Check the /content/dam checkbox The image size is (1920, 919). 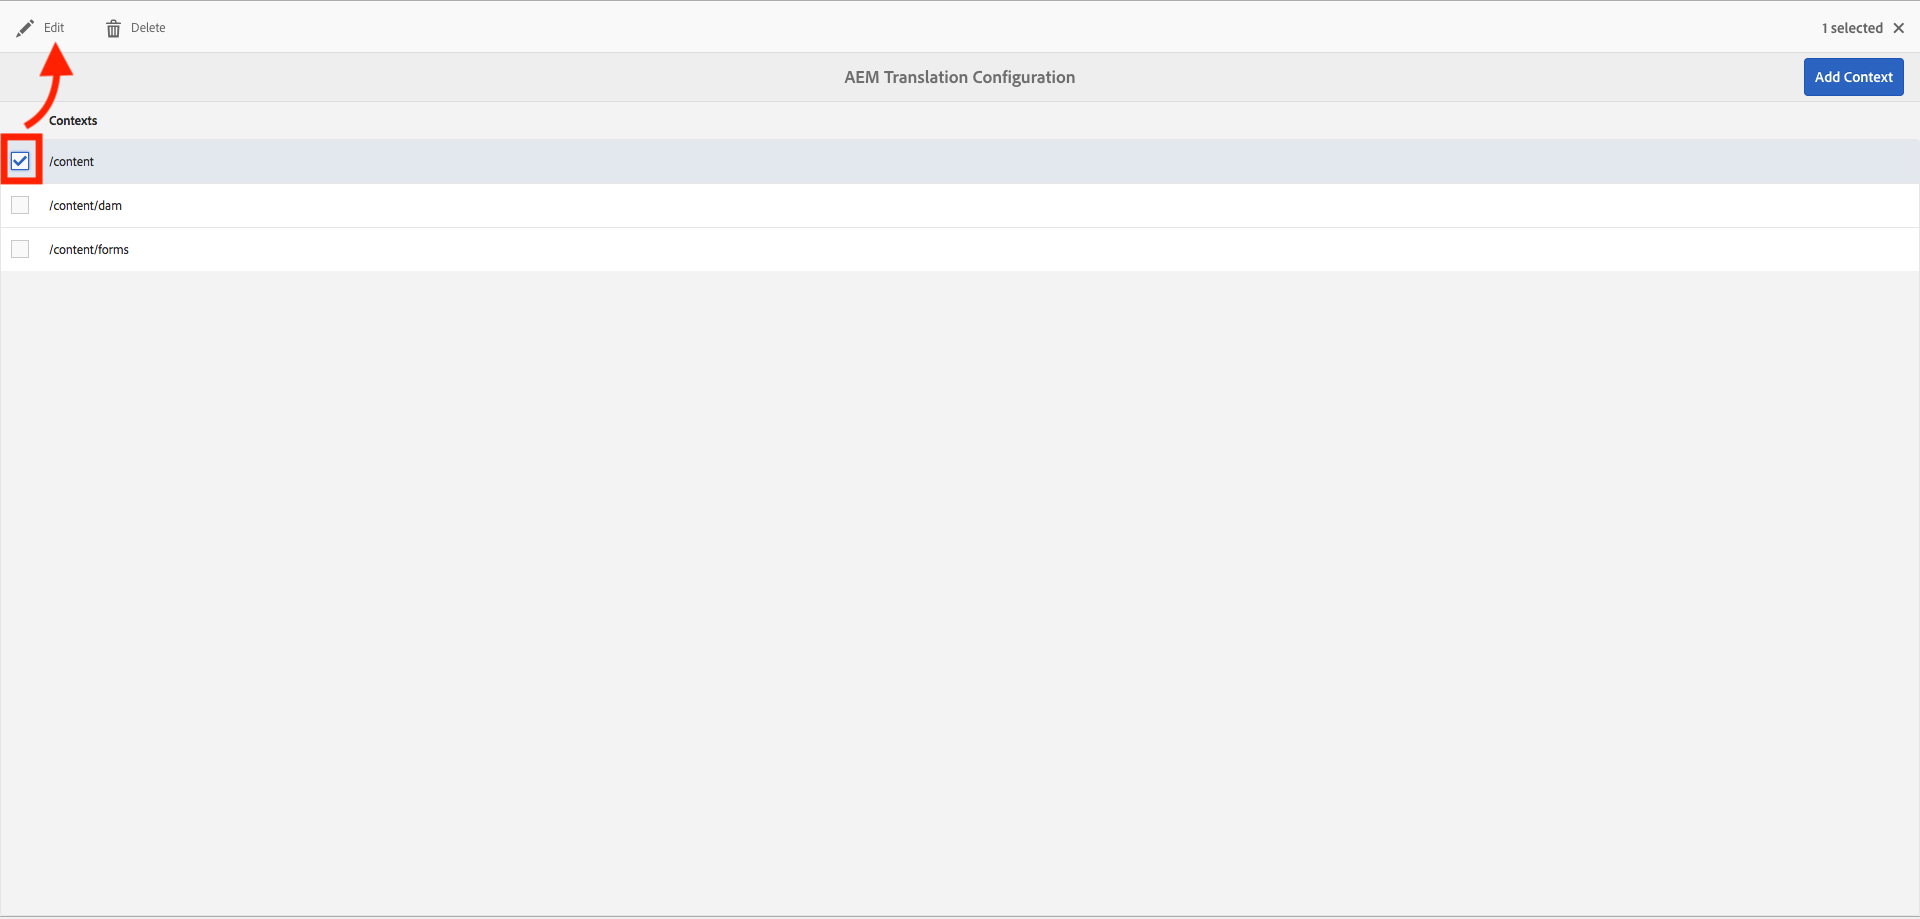click(20, 205)
